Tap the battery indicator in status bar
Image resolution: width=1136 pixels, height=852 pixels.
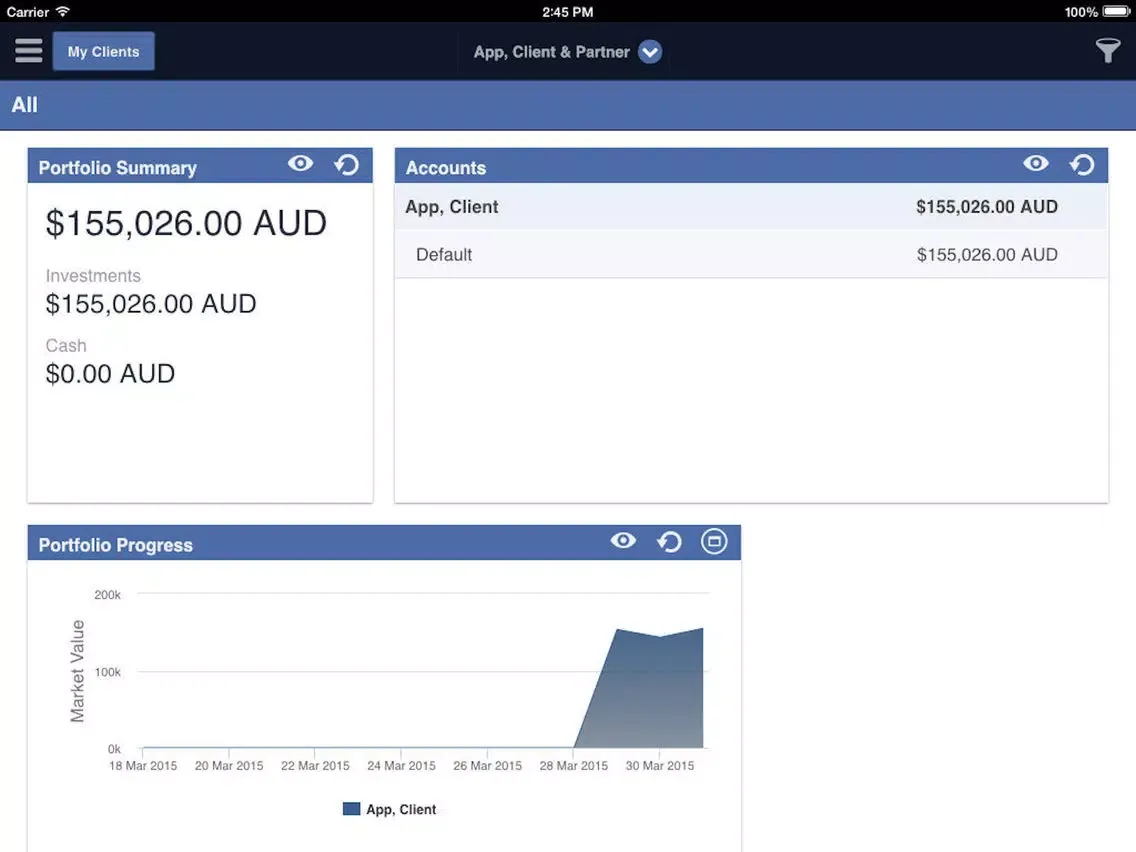1116,12
